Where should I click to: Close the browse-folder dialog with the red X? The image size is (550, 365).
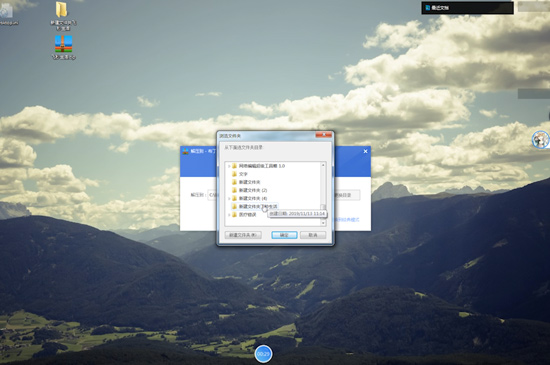click(324, 135)
